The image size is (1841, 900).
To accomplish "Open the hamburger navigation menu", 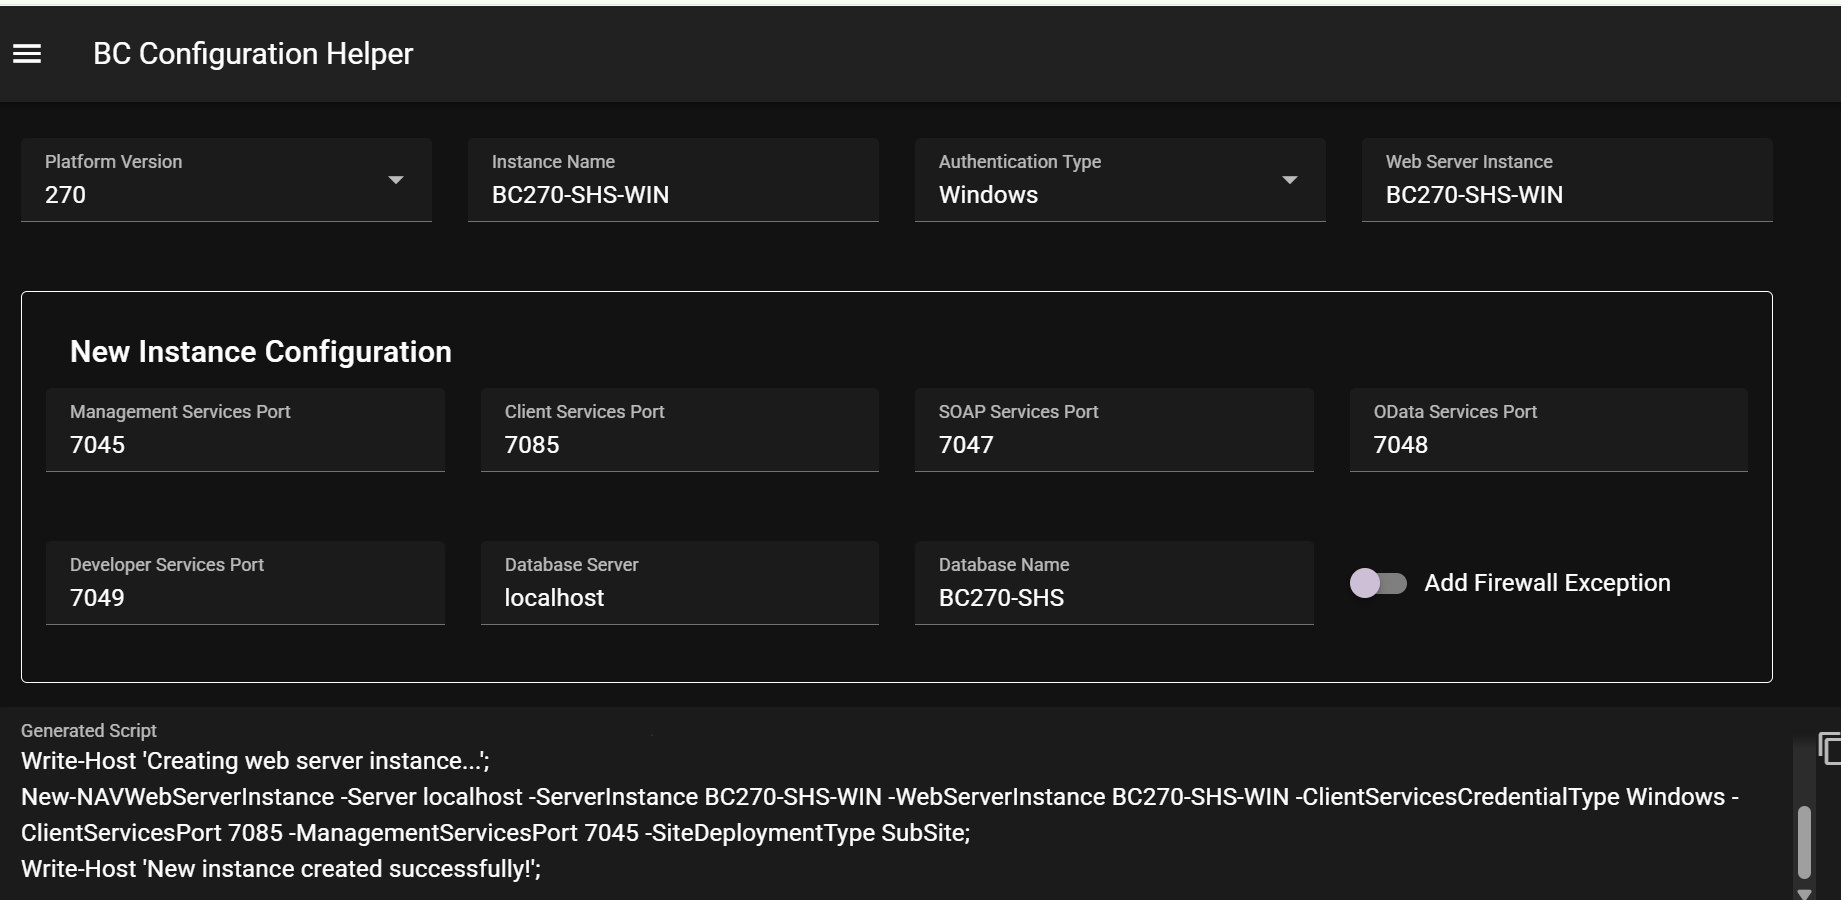I will click(27, 54).
